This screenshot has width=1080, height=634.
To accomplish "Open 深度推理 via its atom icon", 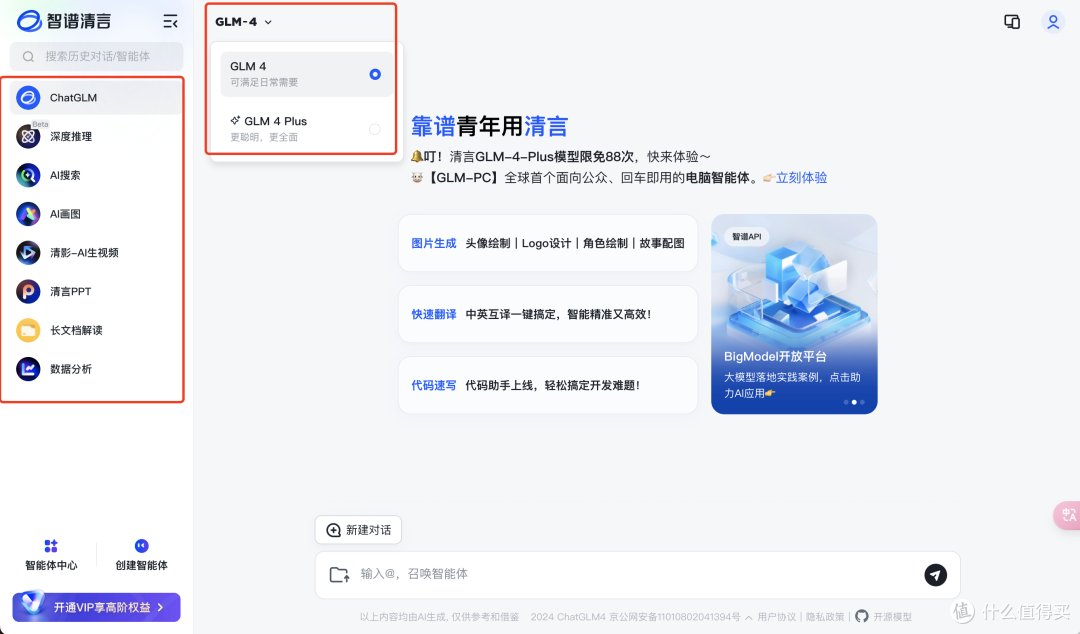I will (x=28, y=136).
